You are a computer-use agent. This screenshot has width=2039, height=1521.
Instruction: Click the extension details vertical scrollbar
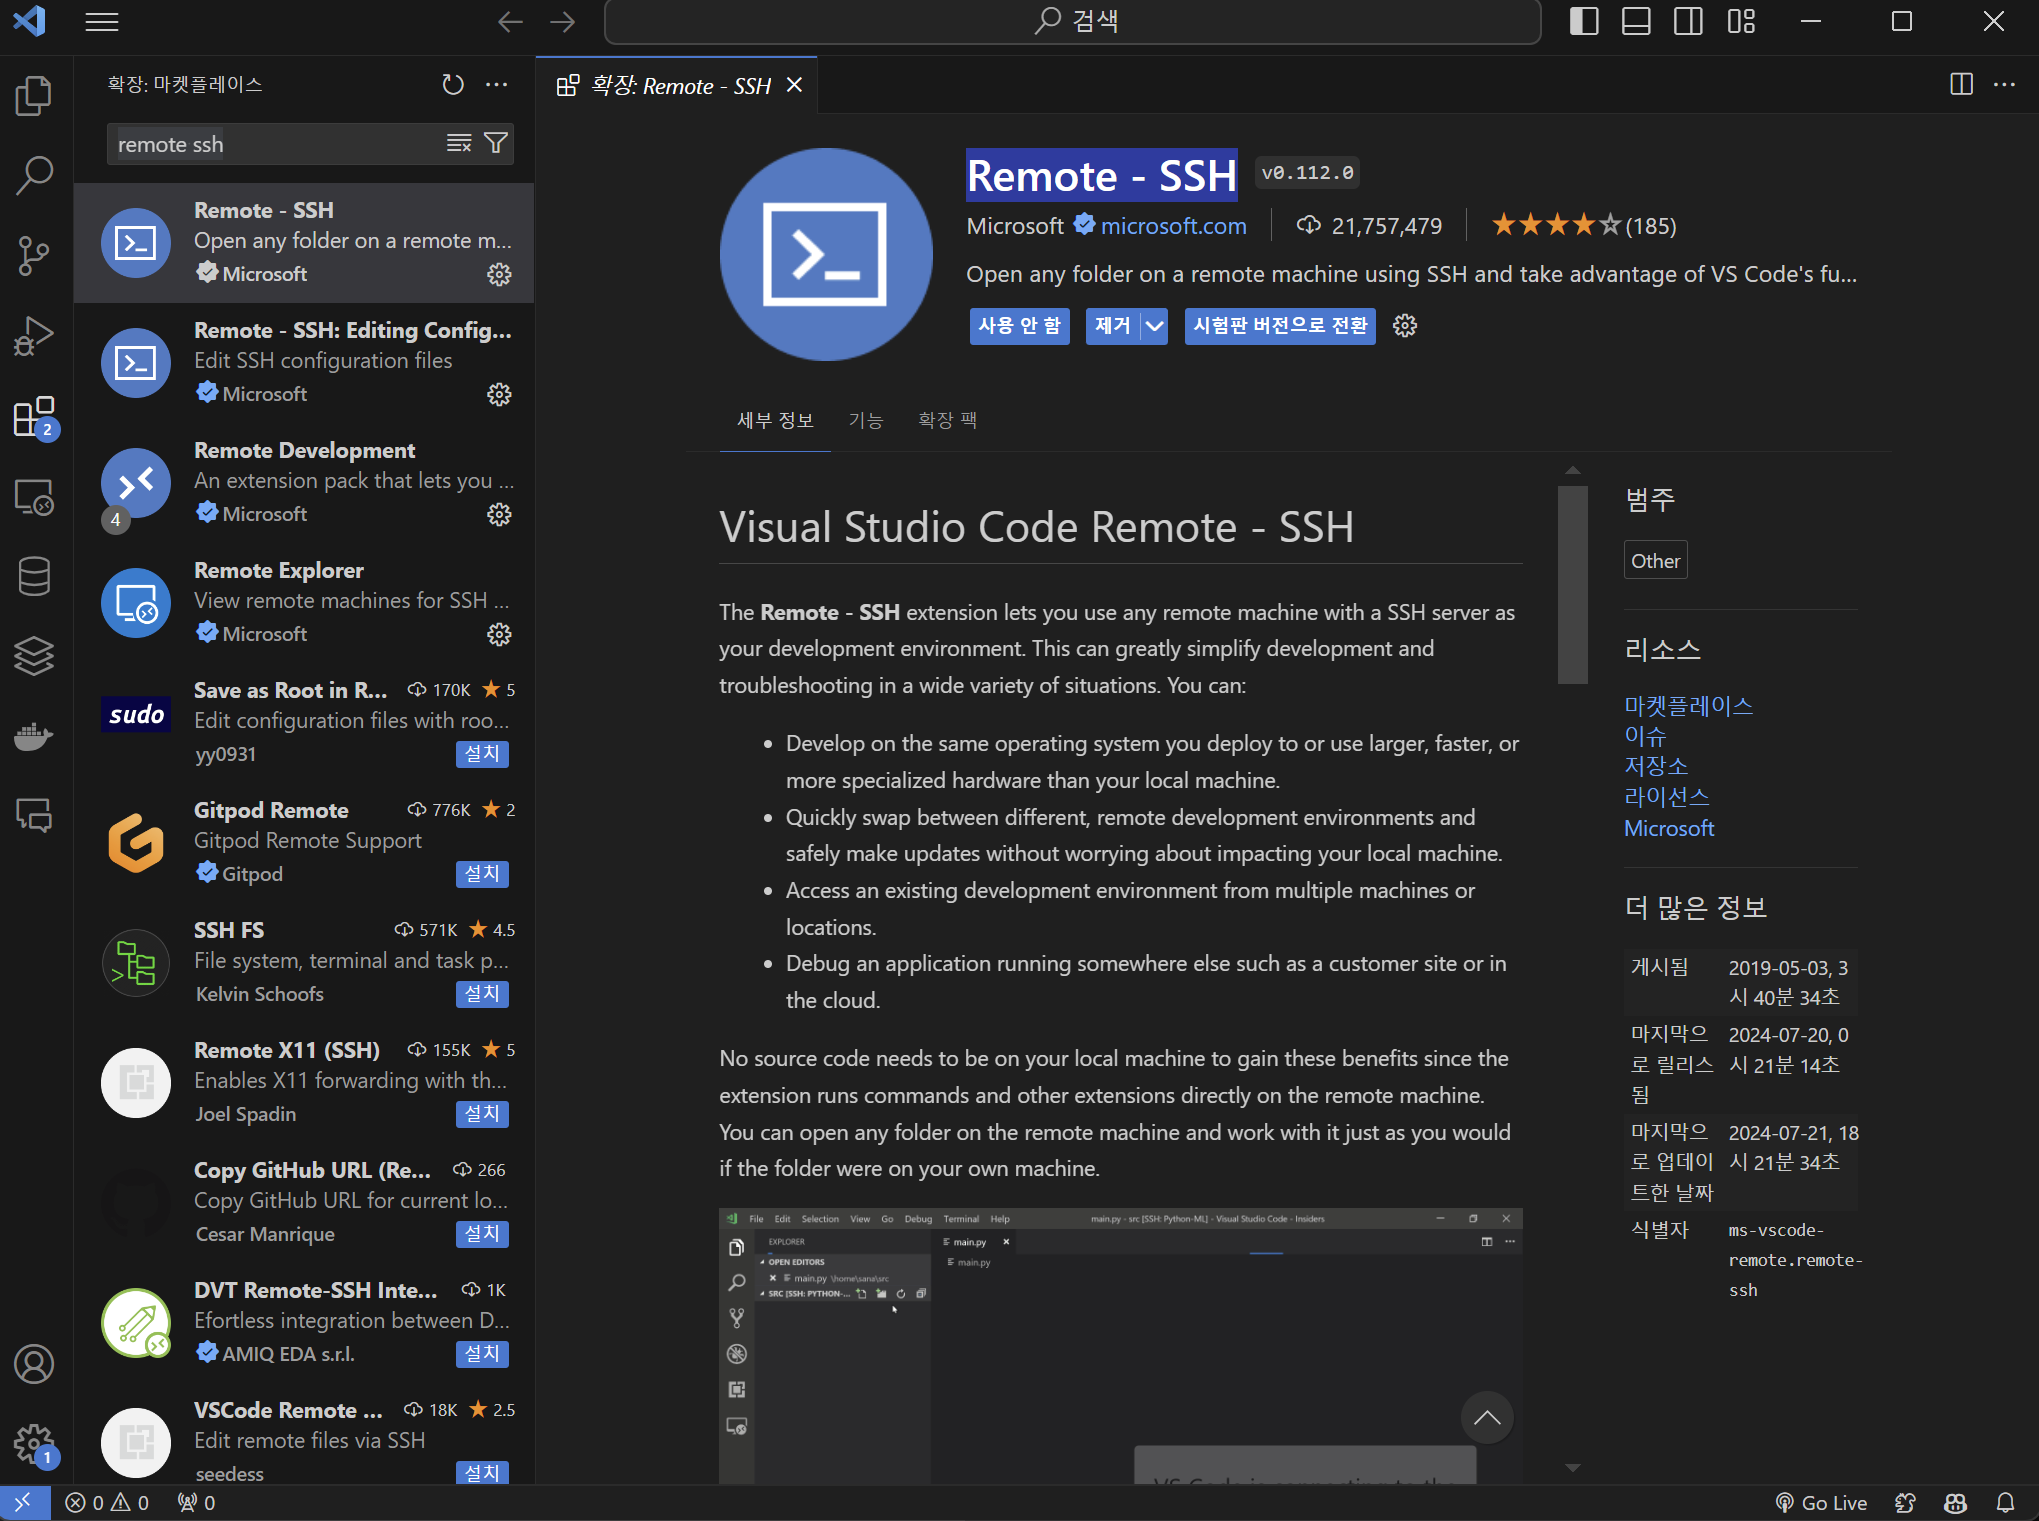1573,585
